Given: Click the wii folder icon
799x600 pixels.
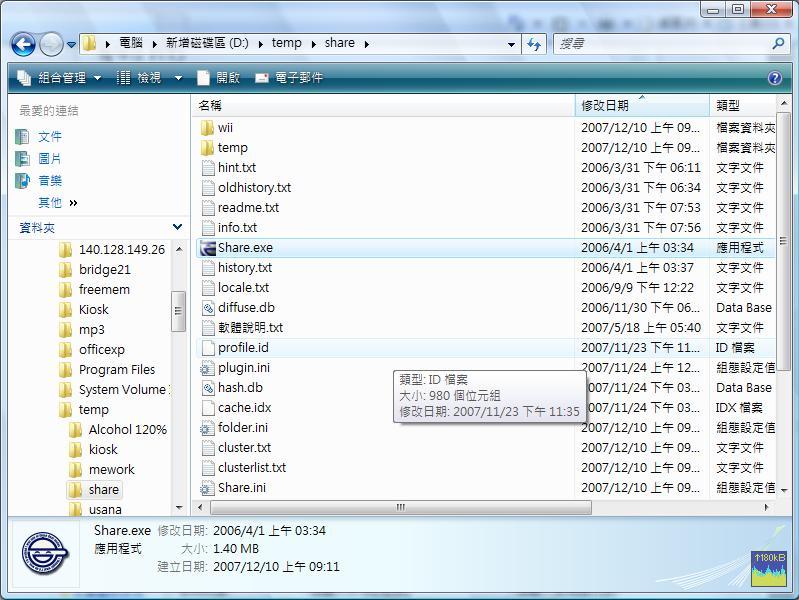Looking at the screenshot, I should tap(207, 127).
